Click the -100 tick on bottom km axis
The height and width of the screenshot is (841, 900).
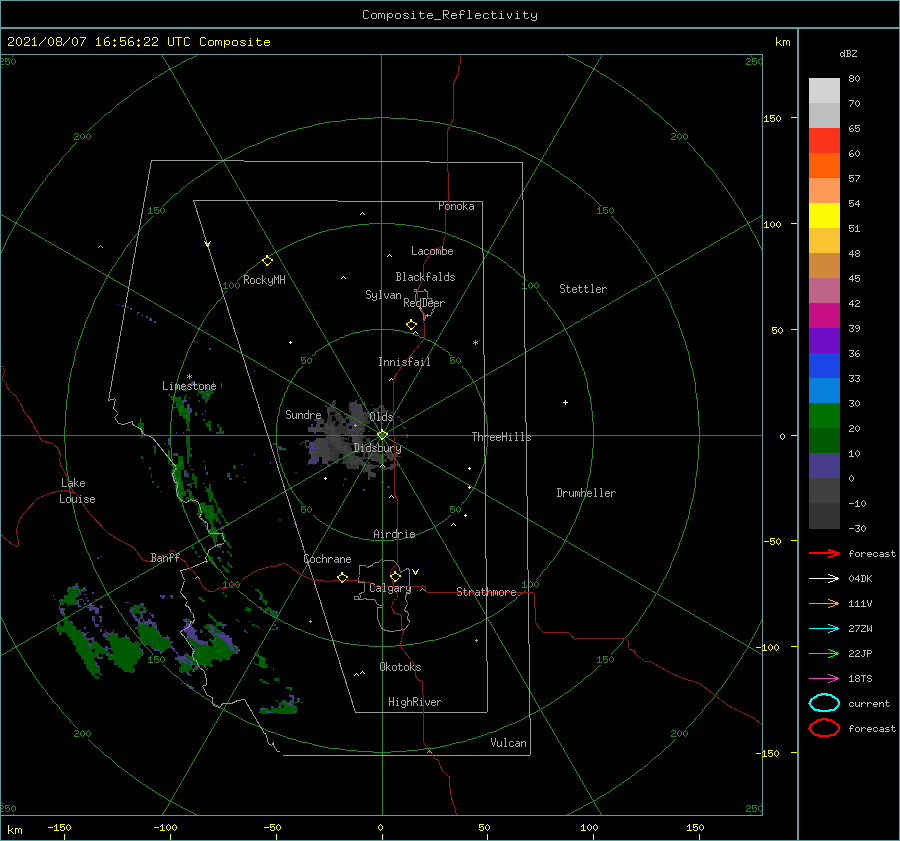165,827
